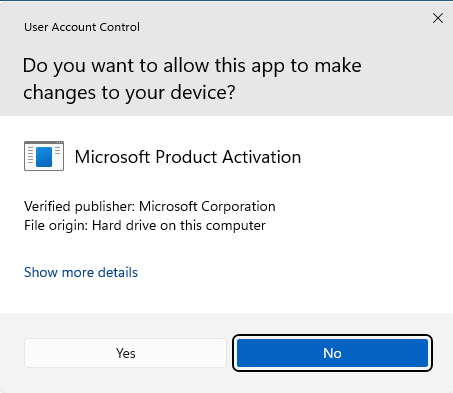Click the Microsoft Product Activation app icon

[44, 156]
